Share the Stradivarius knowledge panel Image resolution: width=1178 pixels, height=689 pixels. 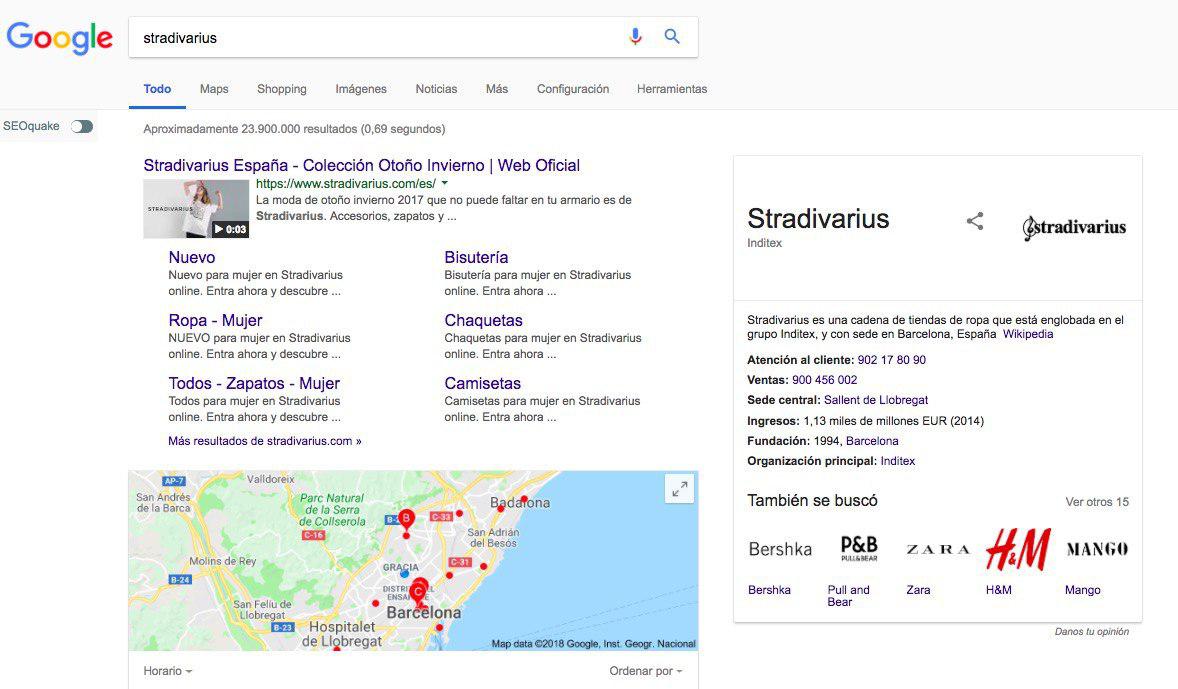pos(974,221)
